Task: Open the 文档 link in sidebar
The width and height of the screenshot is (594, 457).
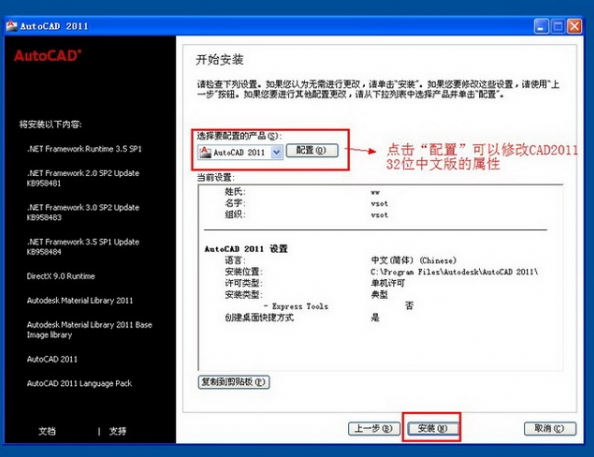Action: click(x=47, y=431)
